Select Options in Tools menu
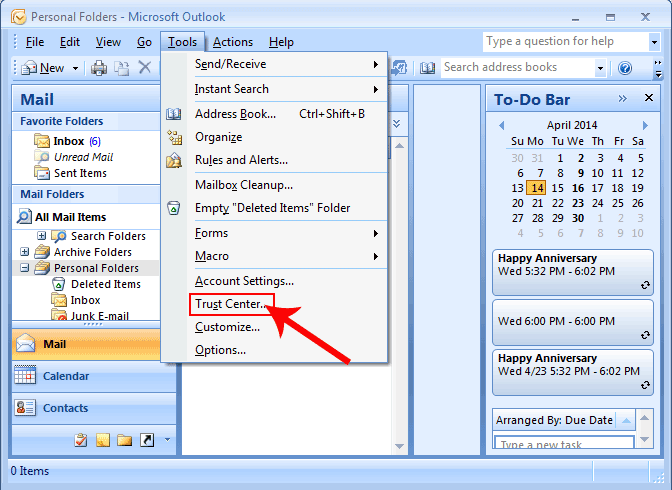Image resolution: width=672 pixels, height=490 pixels. 274,350
